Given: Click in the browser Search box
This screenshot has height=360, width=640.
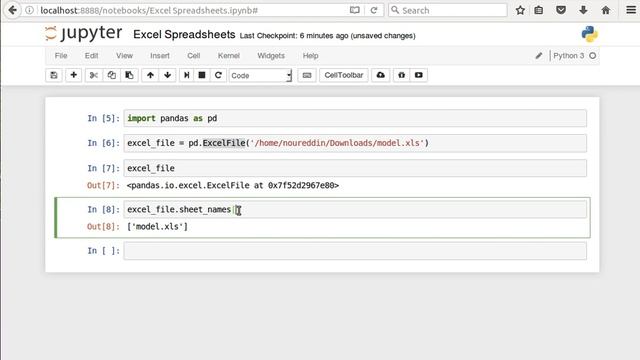Looking at the screenshot, I should point(447,10).
